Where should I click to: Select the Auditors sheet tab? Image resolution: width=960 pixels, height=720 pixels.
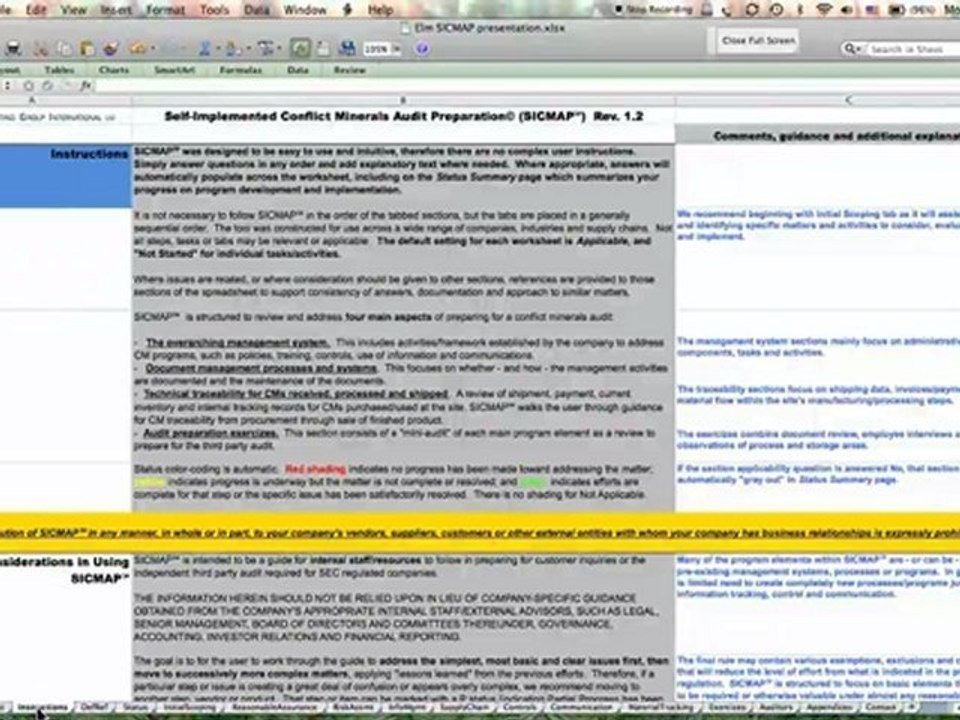[776, 707]
